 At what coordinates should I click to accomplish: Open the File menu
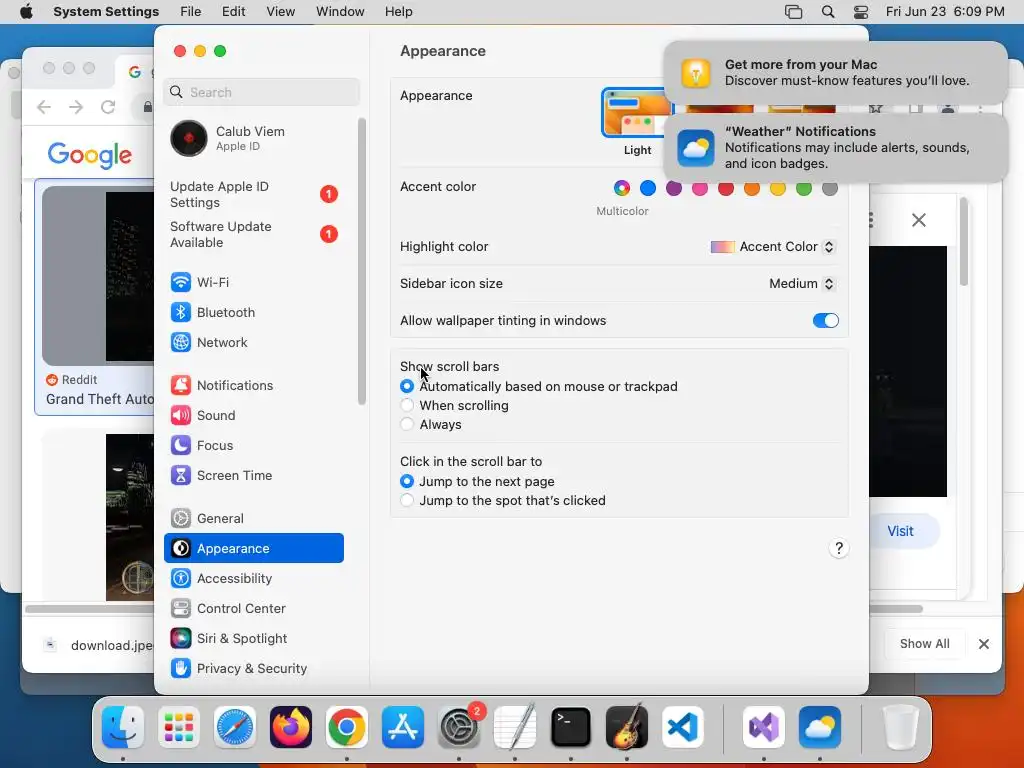tap(191, 12)
